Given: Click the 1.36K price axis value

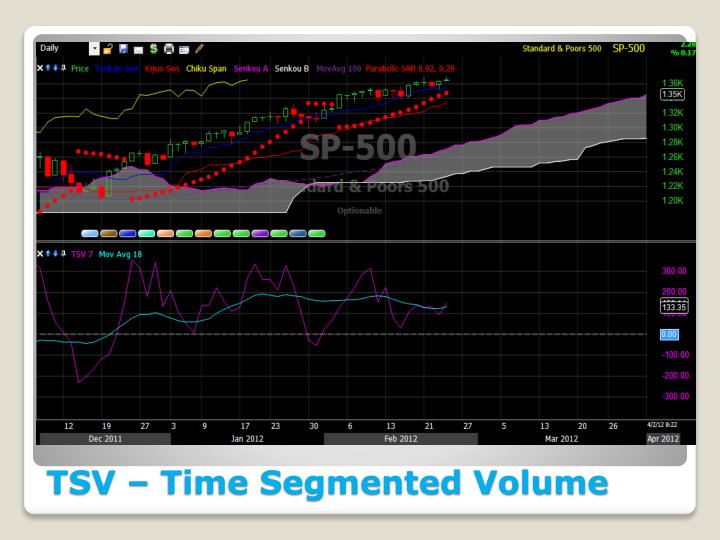Looking at the screenshot, I should 672,83.
